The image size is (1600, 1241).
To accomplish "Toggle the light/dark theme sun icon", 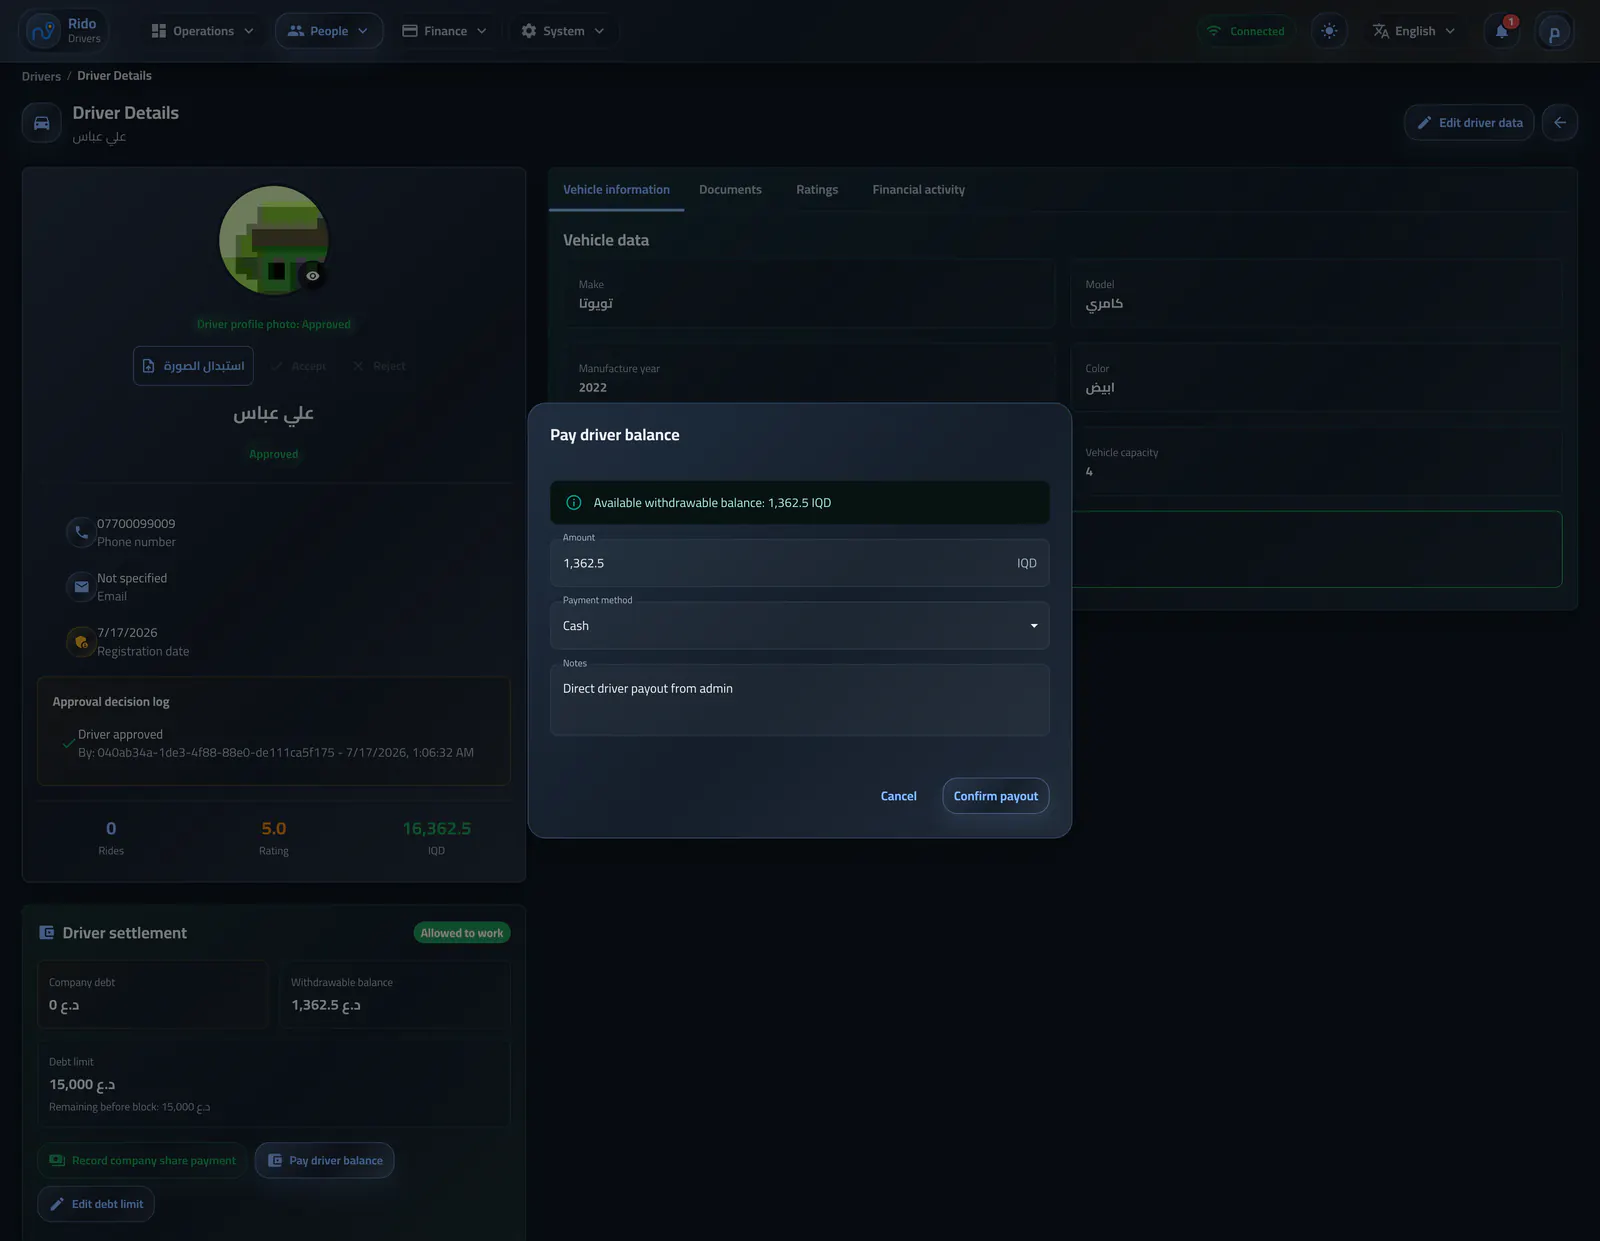I will click(1329, 31).
